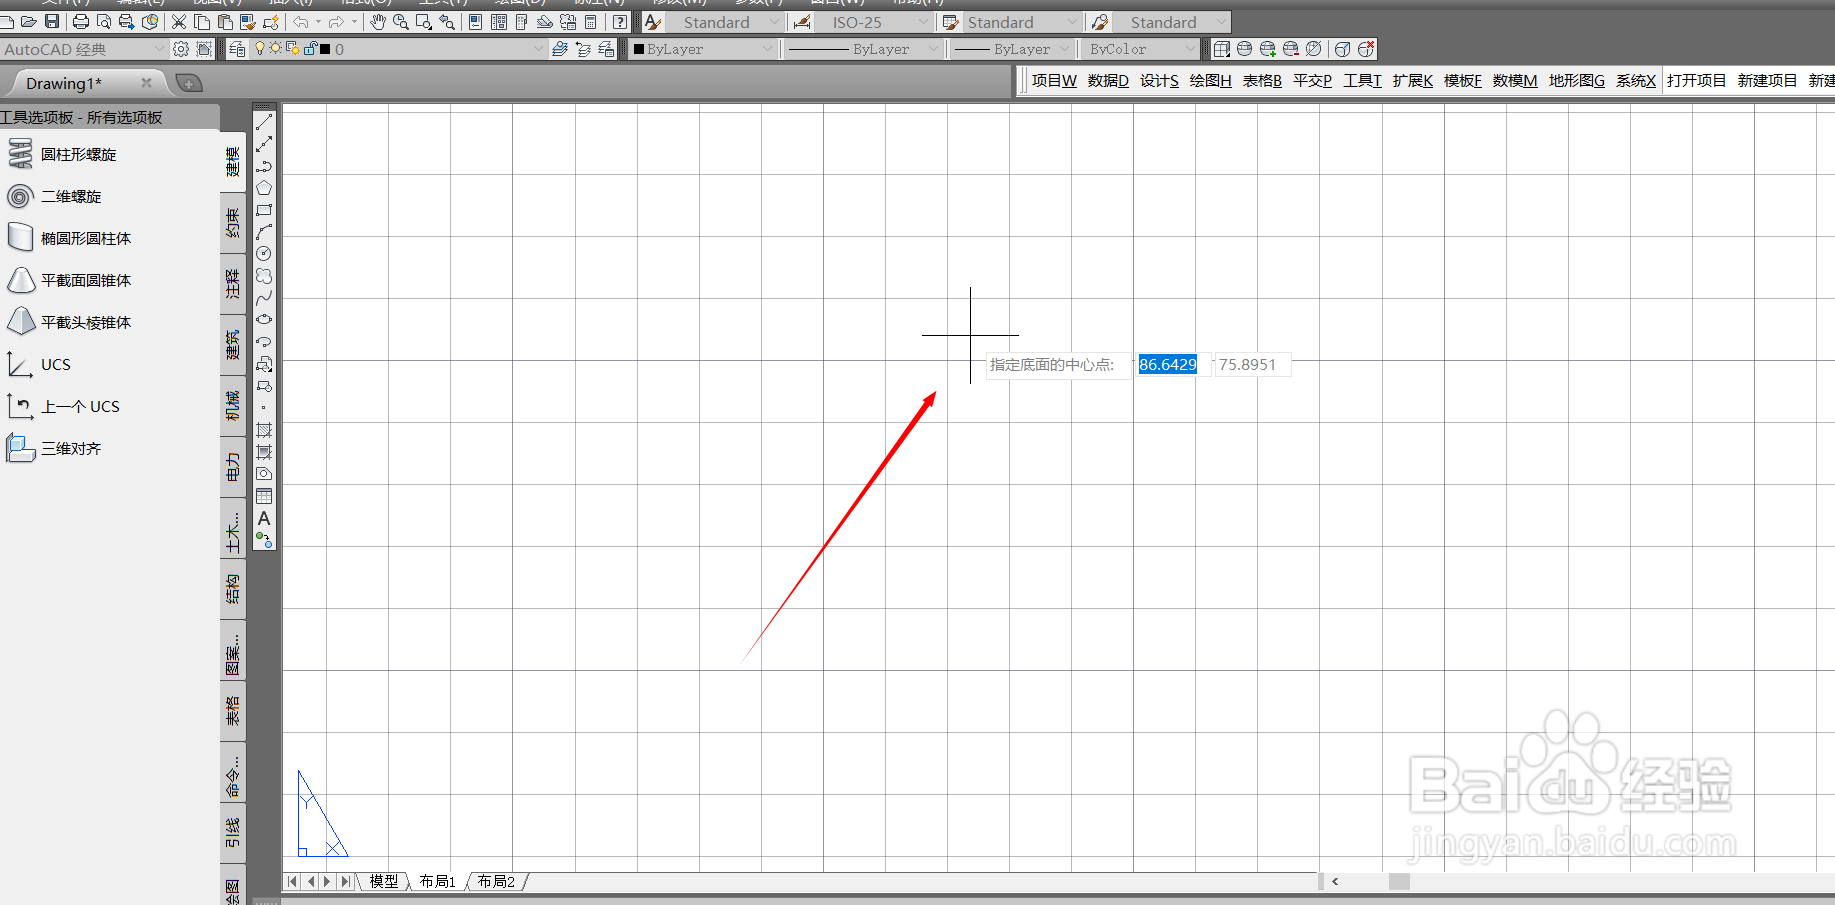Open the multileader style Standard dropdown
The height and width of the screenshot is (905, 1835).
point(1172,22)
